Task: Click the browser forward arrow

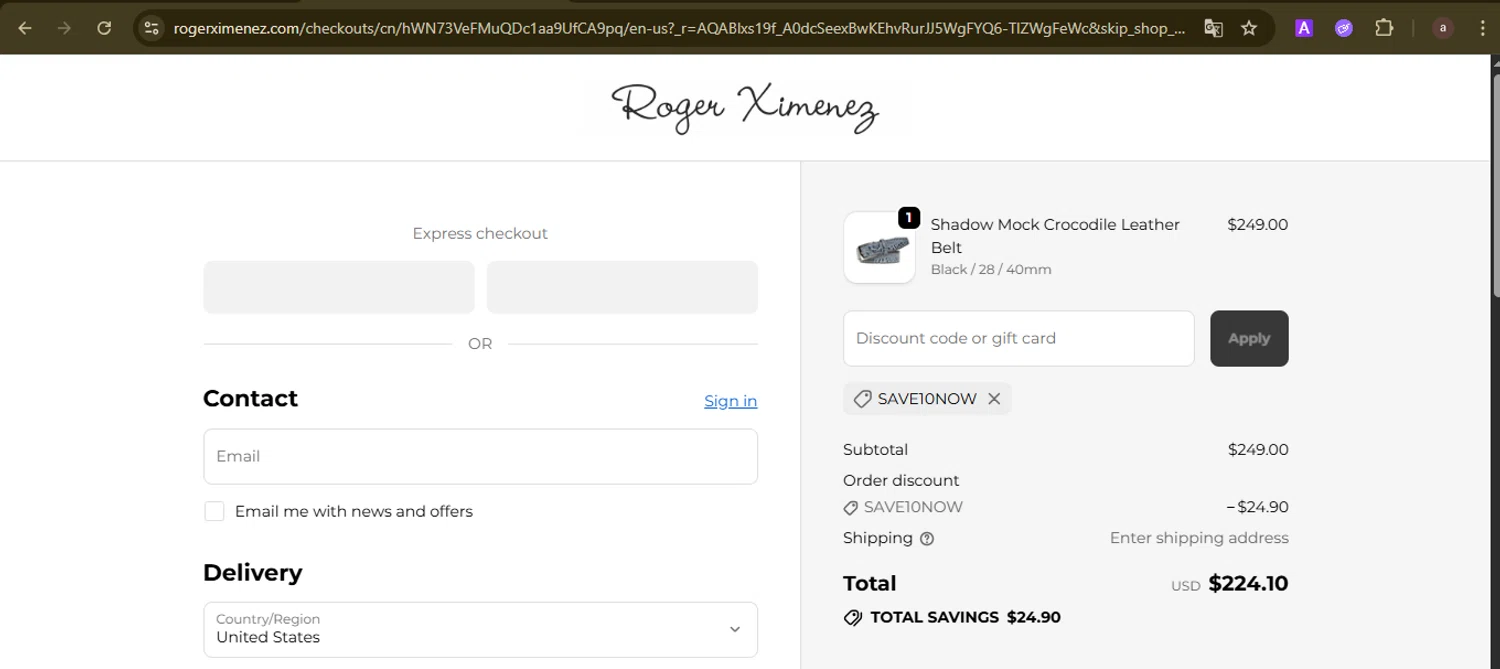Action: [x=64, y=28]
